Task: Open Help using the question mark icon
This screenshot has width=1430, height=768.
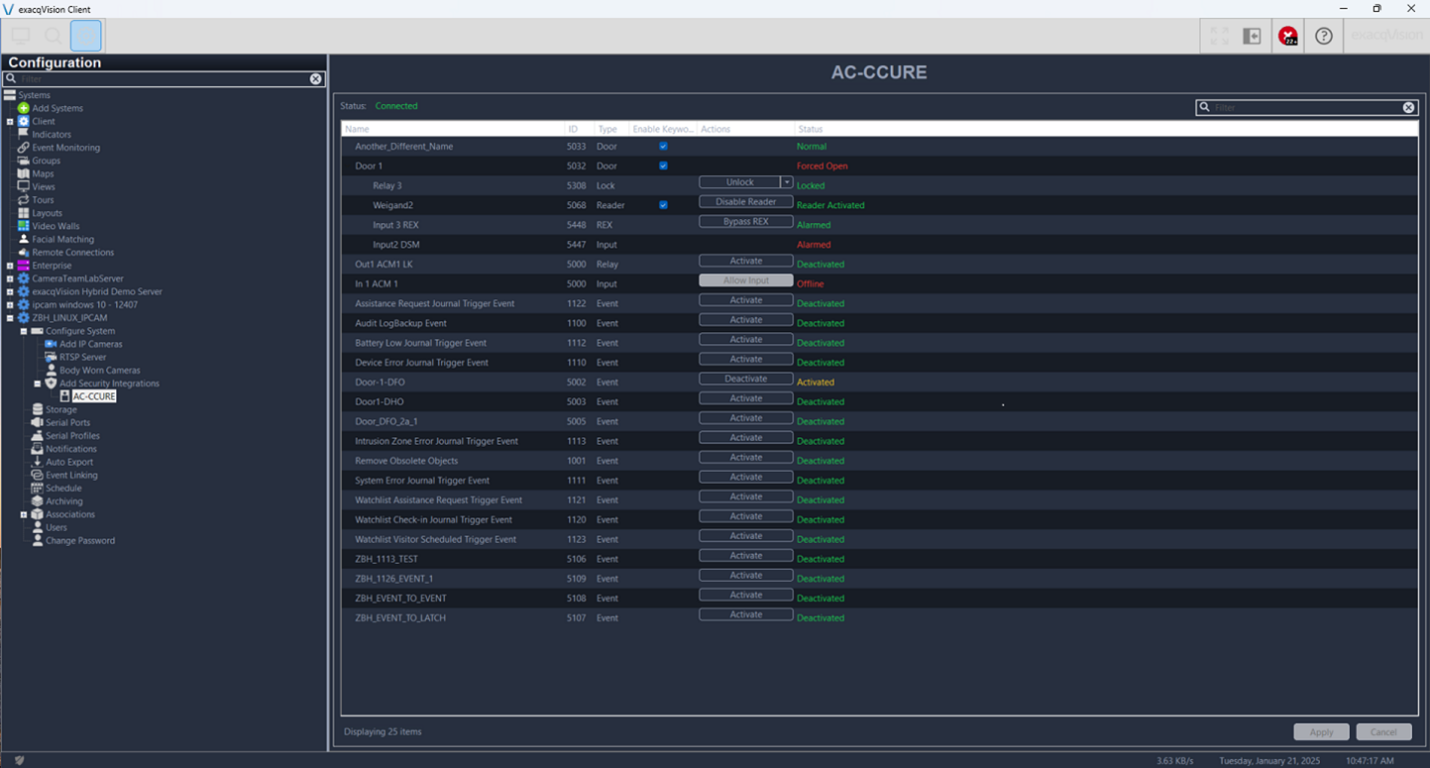Action: tap(1324, 36)
